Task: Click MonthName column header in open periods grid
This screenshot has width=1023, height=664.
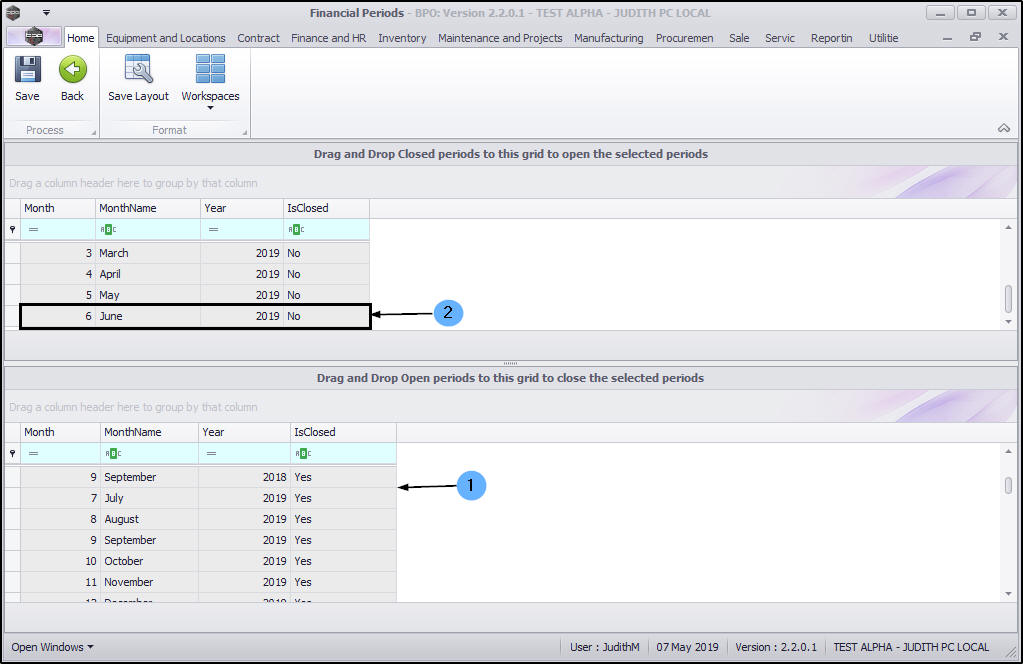Action: 147,208
